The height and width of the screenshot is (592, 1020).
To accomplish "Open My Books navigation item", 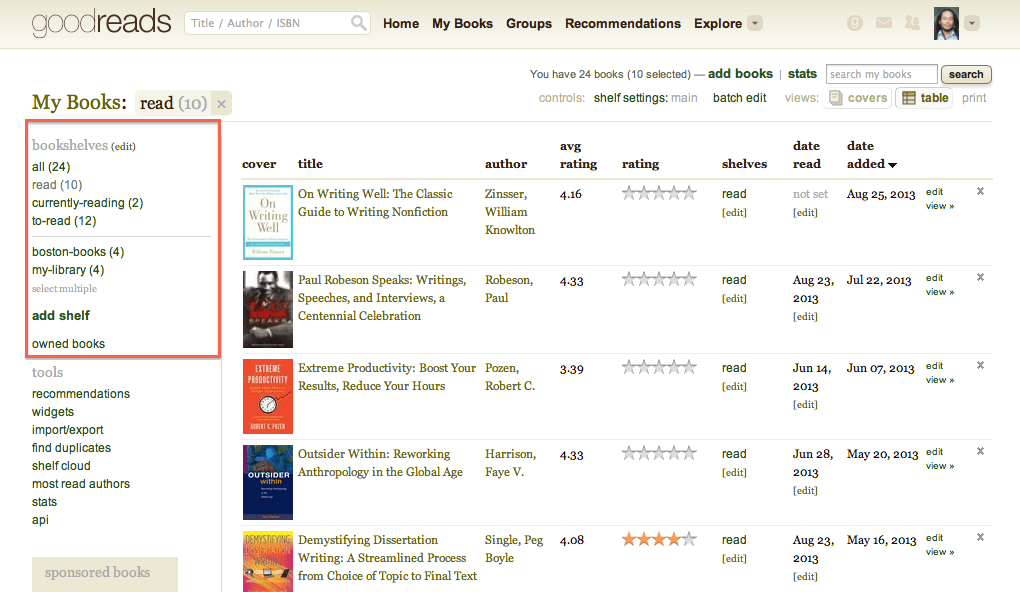I will (463, 23).
